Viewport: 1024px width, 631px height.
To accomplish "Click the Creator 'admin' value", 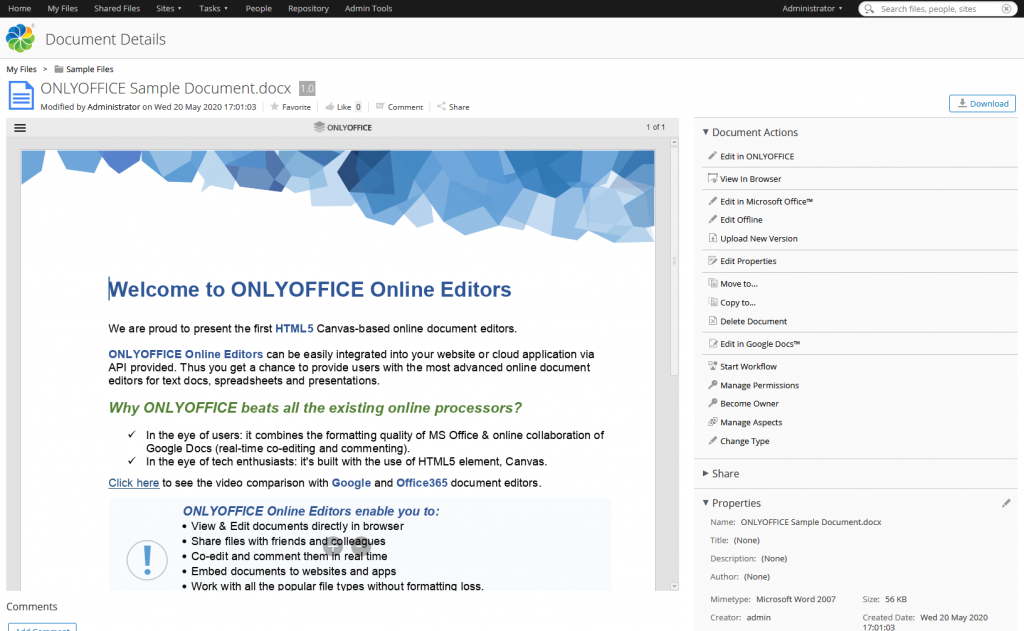I will [758, 617].
